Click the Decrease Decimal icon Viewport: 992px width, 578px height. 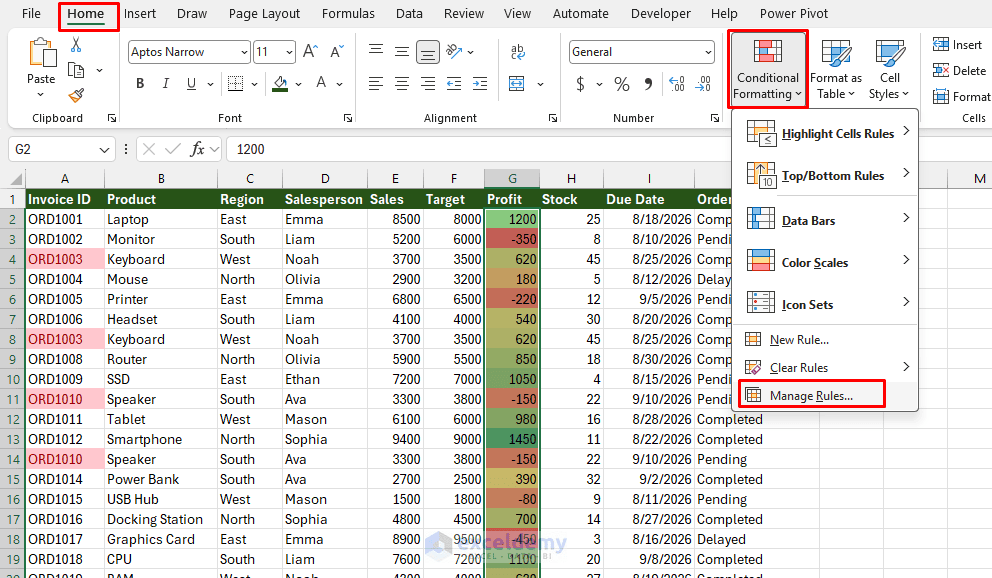703,83
